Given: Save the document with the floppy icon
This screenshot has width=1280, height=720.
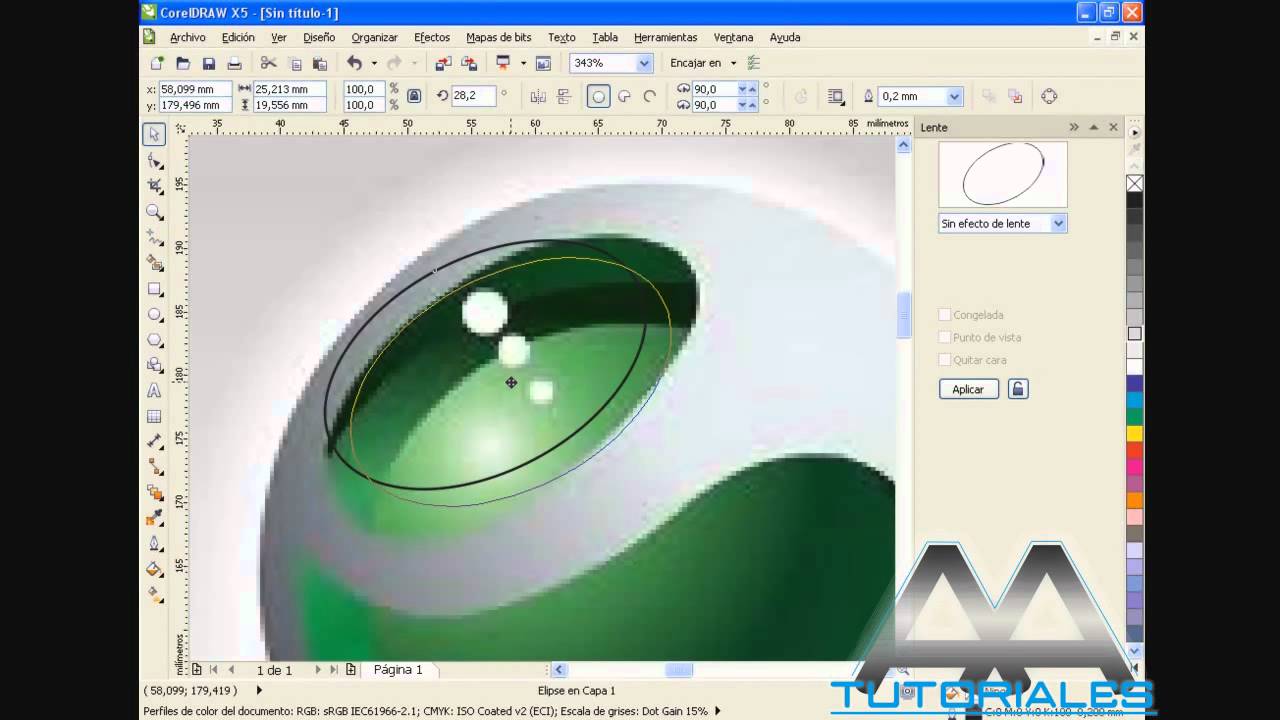Looking at the screenshot, I should 209,63.
